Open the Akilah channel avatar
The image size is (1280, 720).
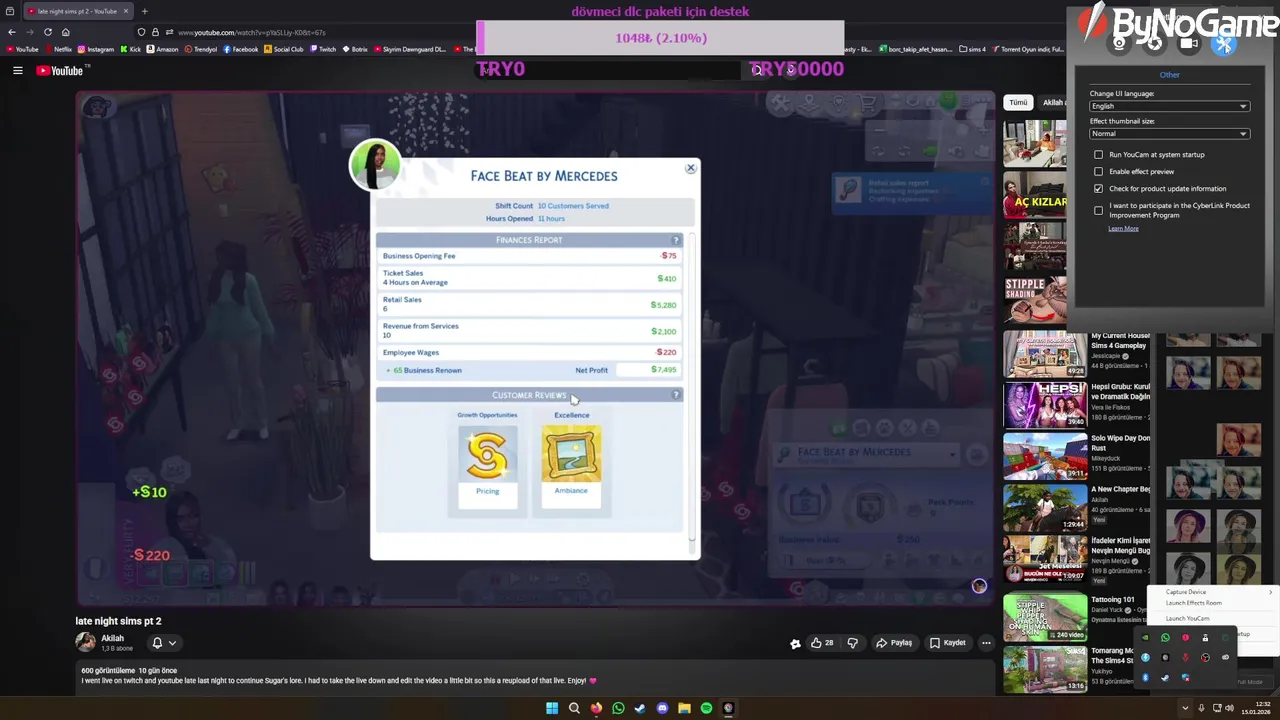click(85, 642)
